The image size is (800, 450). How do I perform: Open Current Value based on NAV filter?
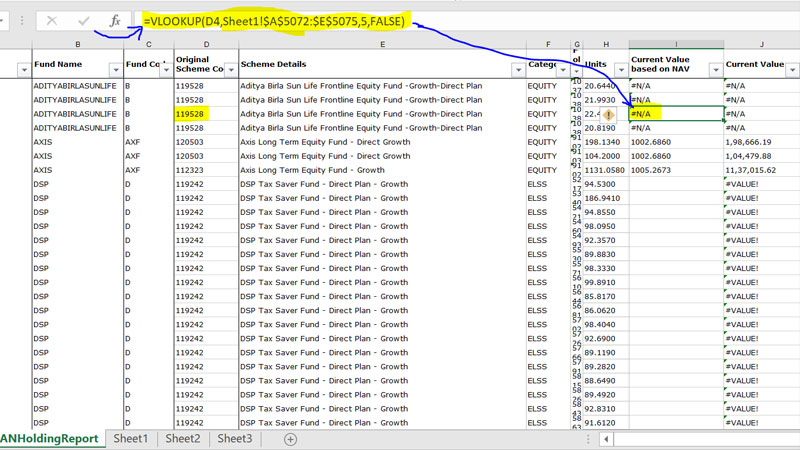716,70
